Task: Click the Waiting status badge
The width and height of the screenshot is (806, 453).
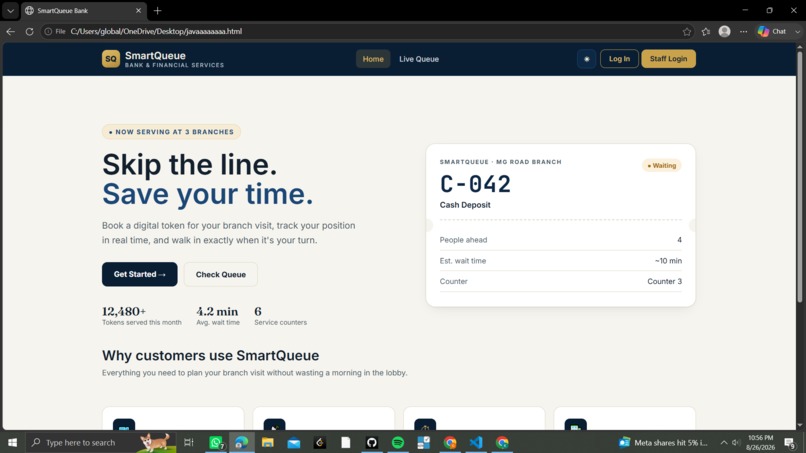Action: (662, 166)
